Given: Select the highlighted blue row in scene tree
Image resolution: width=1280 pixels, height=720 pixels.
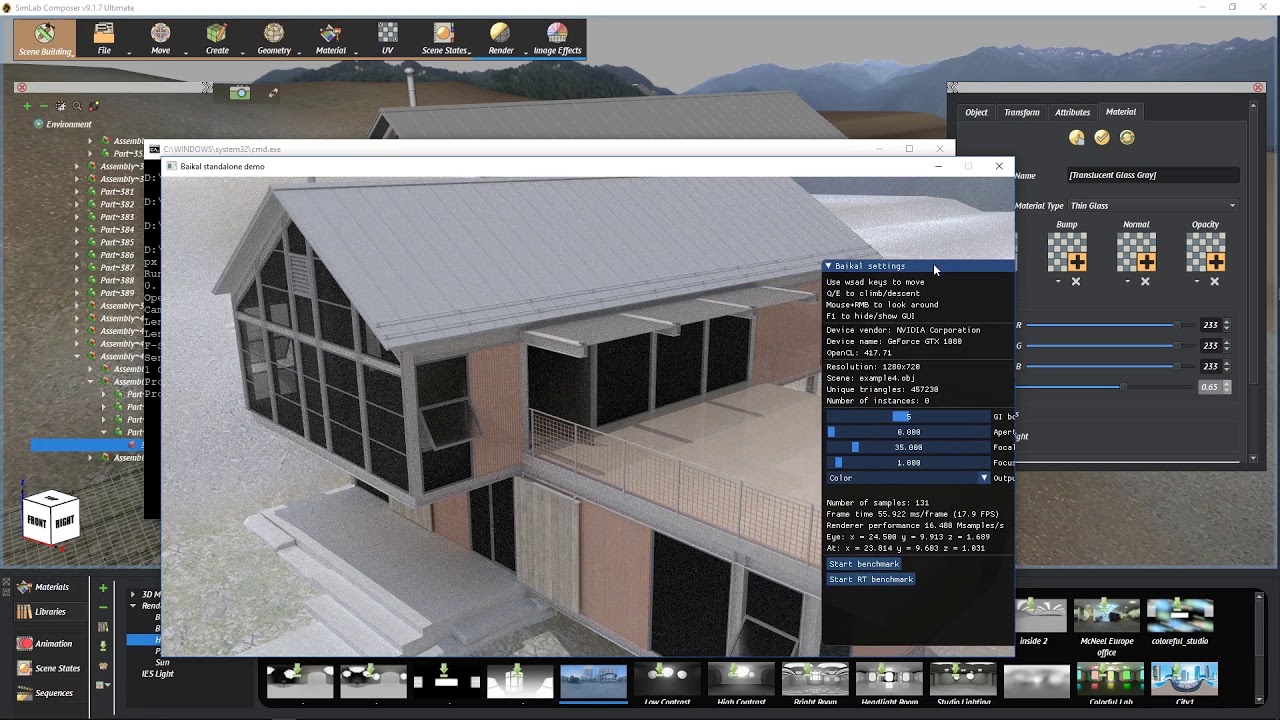Looking at the screenshot, I should (x=87, y=445).
